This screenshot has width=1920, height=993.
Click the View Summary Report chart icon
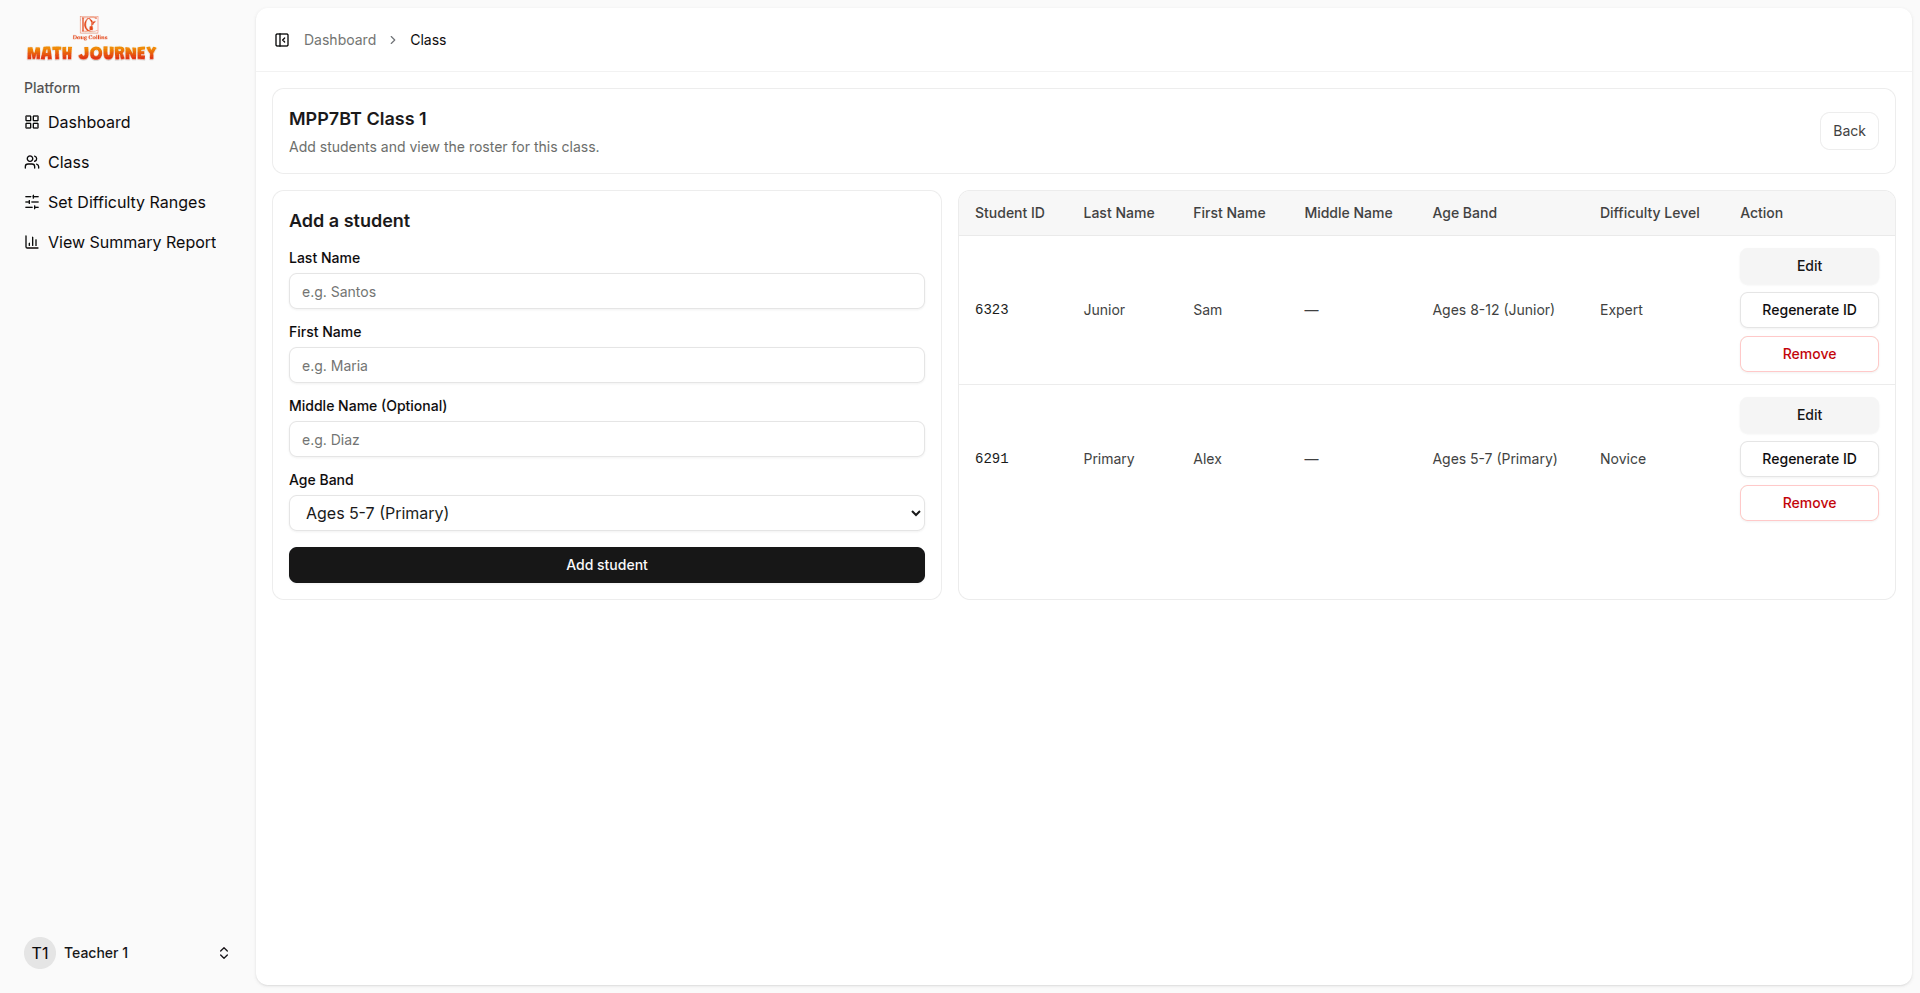tap(32, 242)
